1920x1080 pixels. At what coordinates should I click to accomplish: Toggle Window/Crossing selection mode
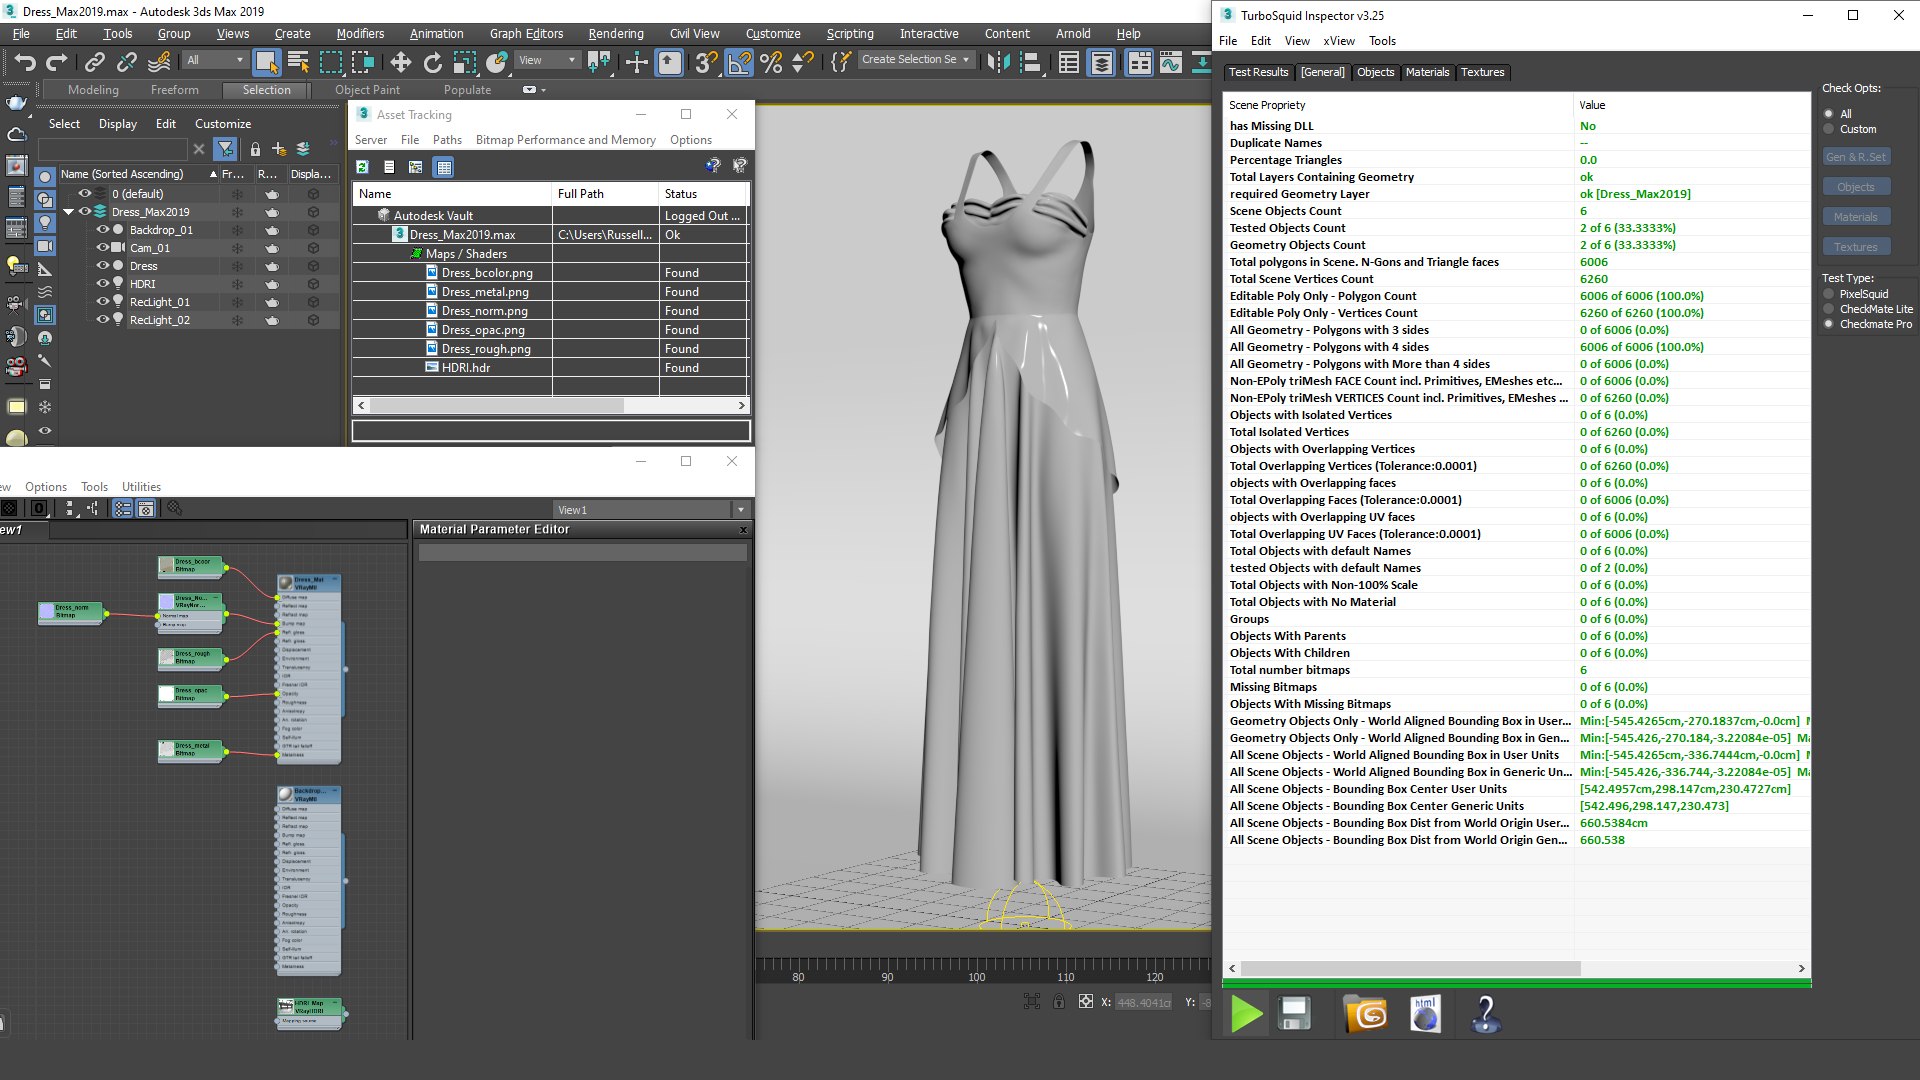363,62
